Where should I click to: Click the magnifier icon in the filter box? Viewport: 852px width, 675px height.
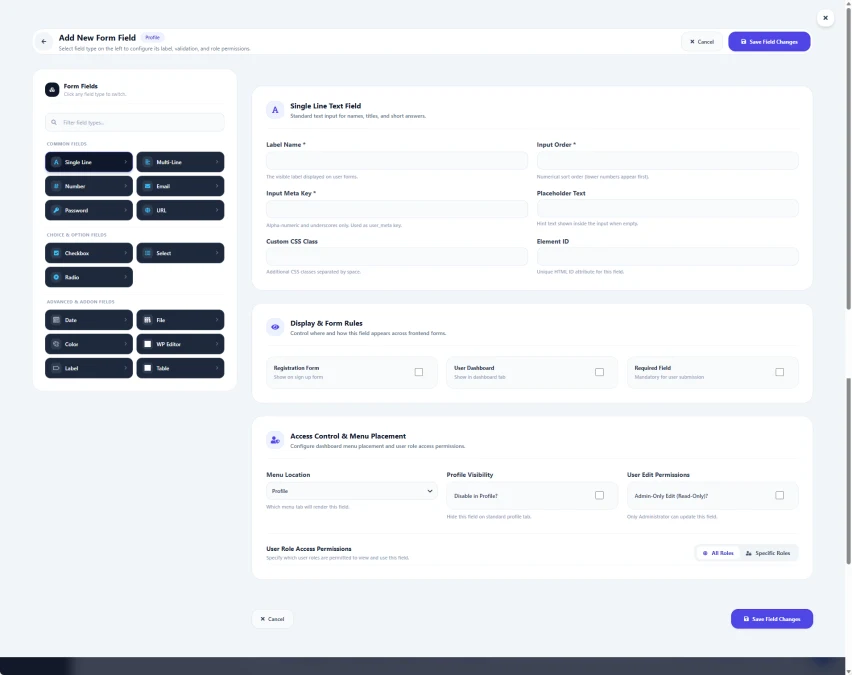point(54,122)
